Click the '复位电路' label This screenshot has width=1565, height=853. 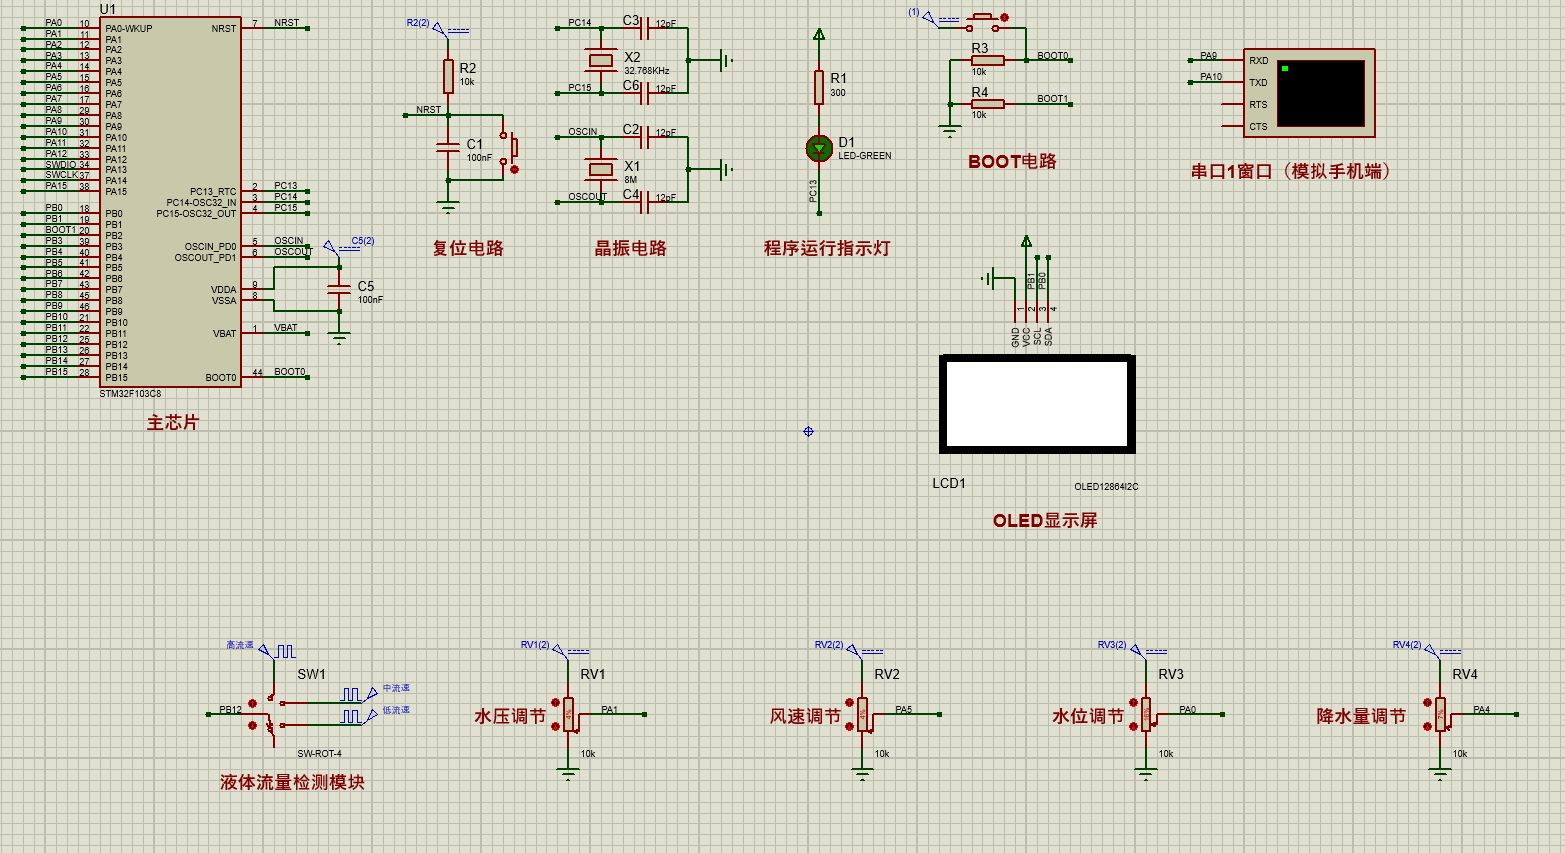tap(468, 248)
